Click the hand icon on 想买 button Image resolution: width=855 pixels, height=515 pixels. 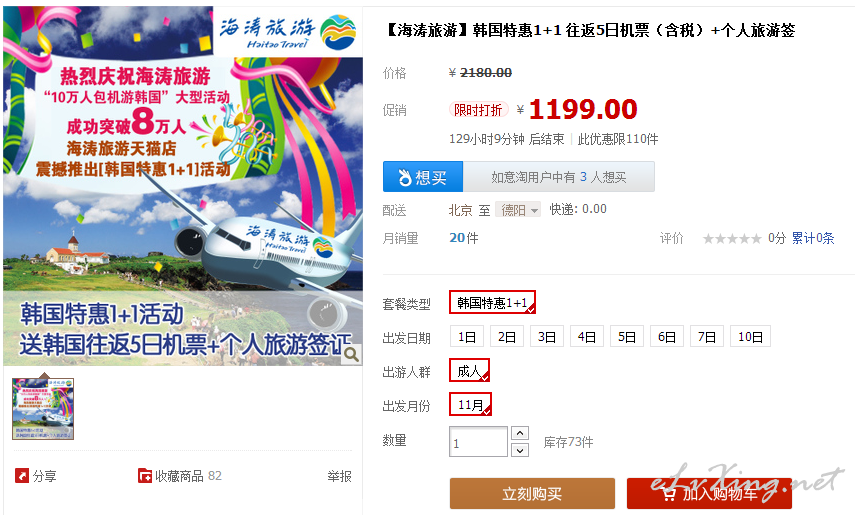pos(404,177)
